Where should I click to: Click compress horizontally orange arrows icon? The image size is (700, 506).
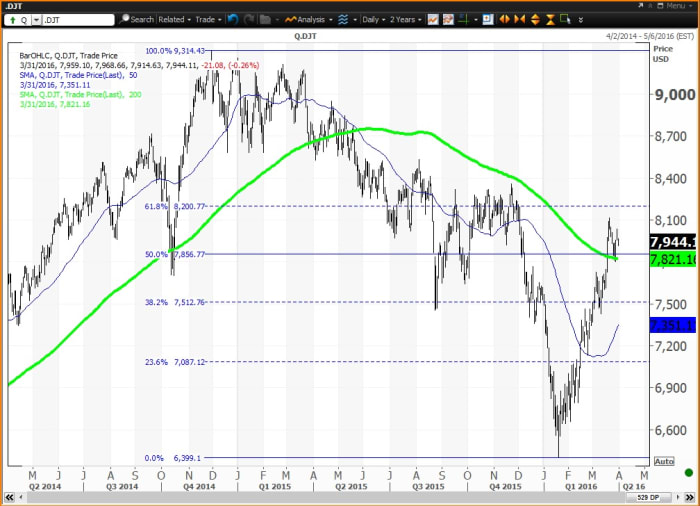pyautogui.click(x=520, y=20)
